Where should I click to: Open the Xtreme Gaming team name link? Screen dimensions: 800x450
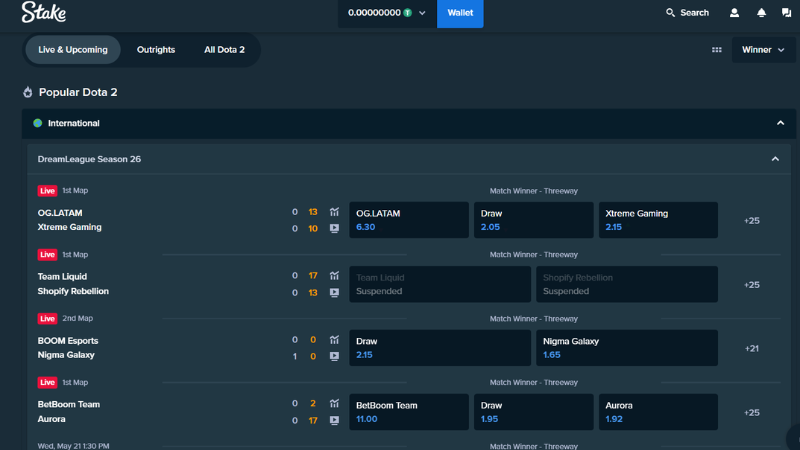(x=69, y=227)
